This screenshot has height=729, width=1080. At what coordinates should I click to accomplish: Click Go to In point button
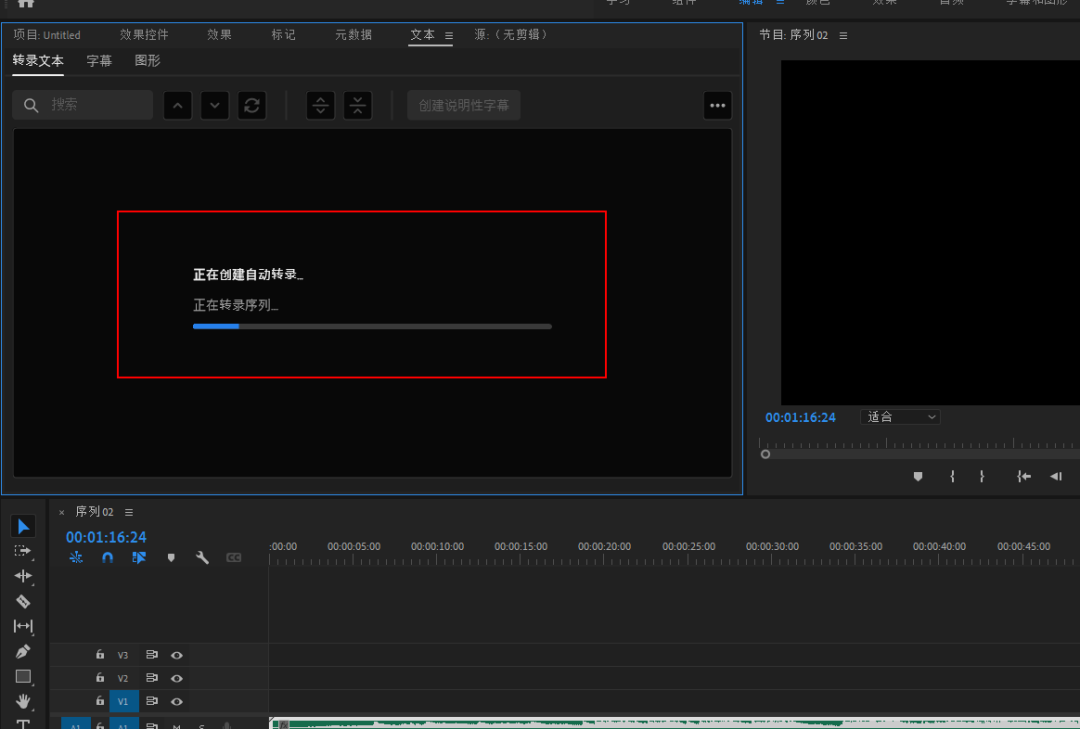coord(1024,476)
